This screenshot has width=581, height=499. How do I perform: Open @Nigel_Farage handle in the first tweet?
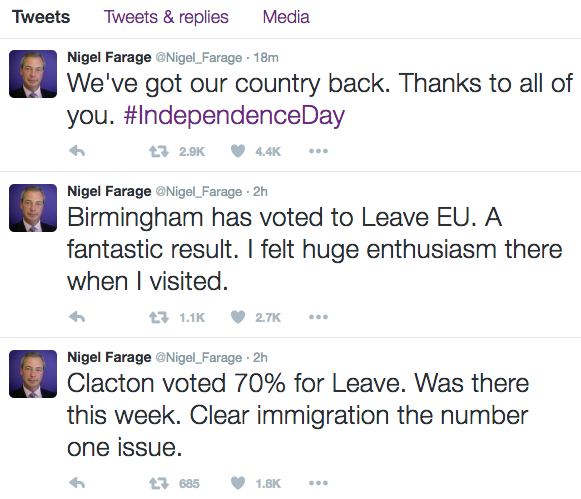tap(199, 58)
